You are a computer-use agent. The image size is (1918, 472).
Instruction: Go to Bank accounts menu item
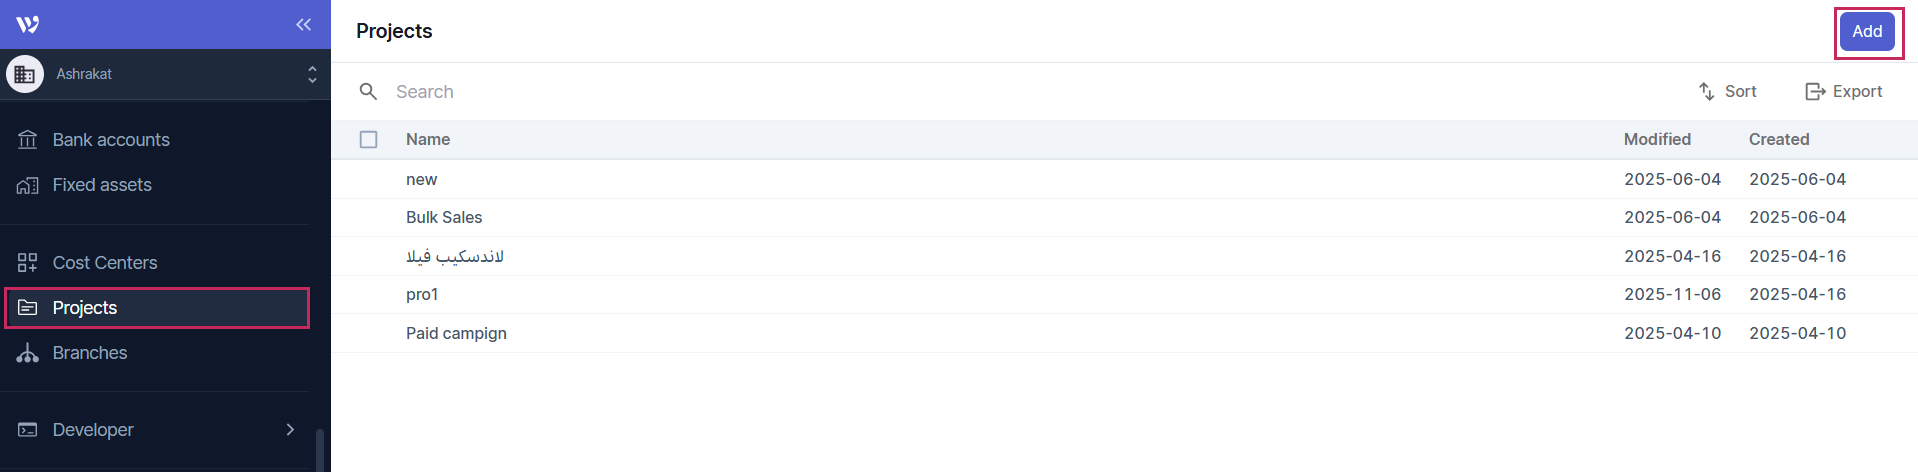coord(111,140)
